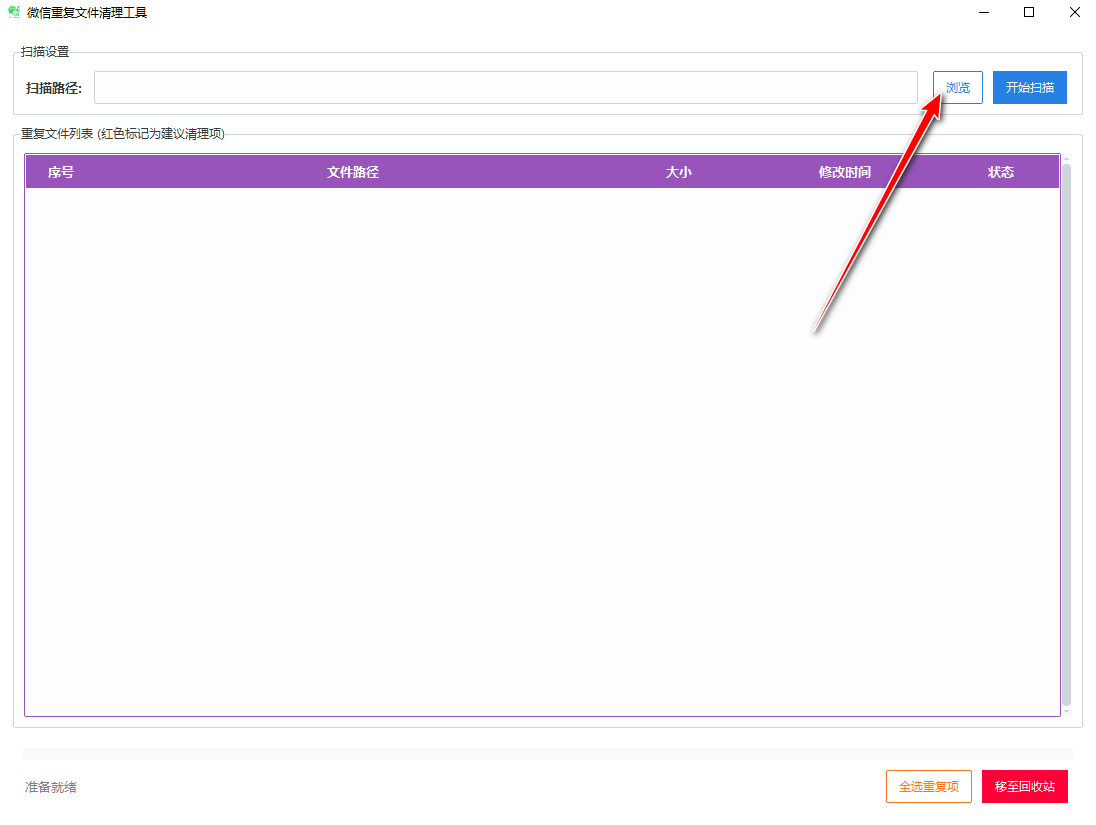Open folder picker with 浏览 button
The height and width of the screenshot is (825, 1096).
[x=958, y=87]
